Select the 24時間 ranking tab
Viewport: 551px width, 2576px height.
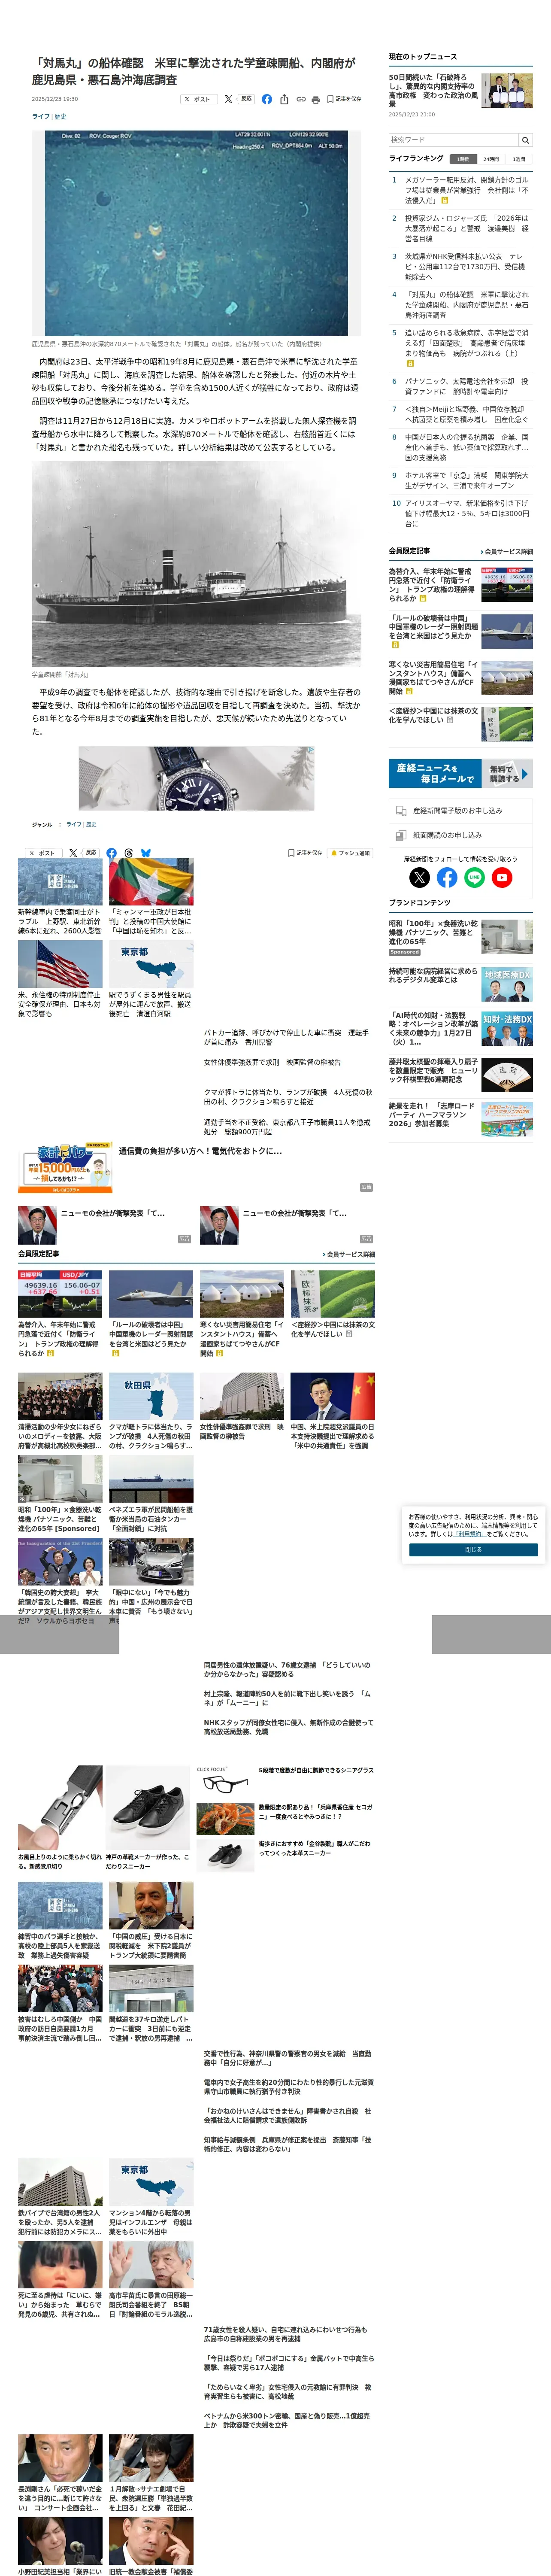pyautogui.click(x=491, y=159)
